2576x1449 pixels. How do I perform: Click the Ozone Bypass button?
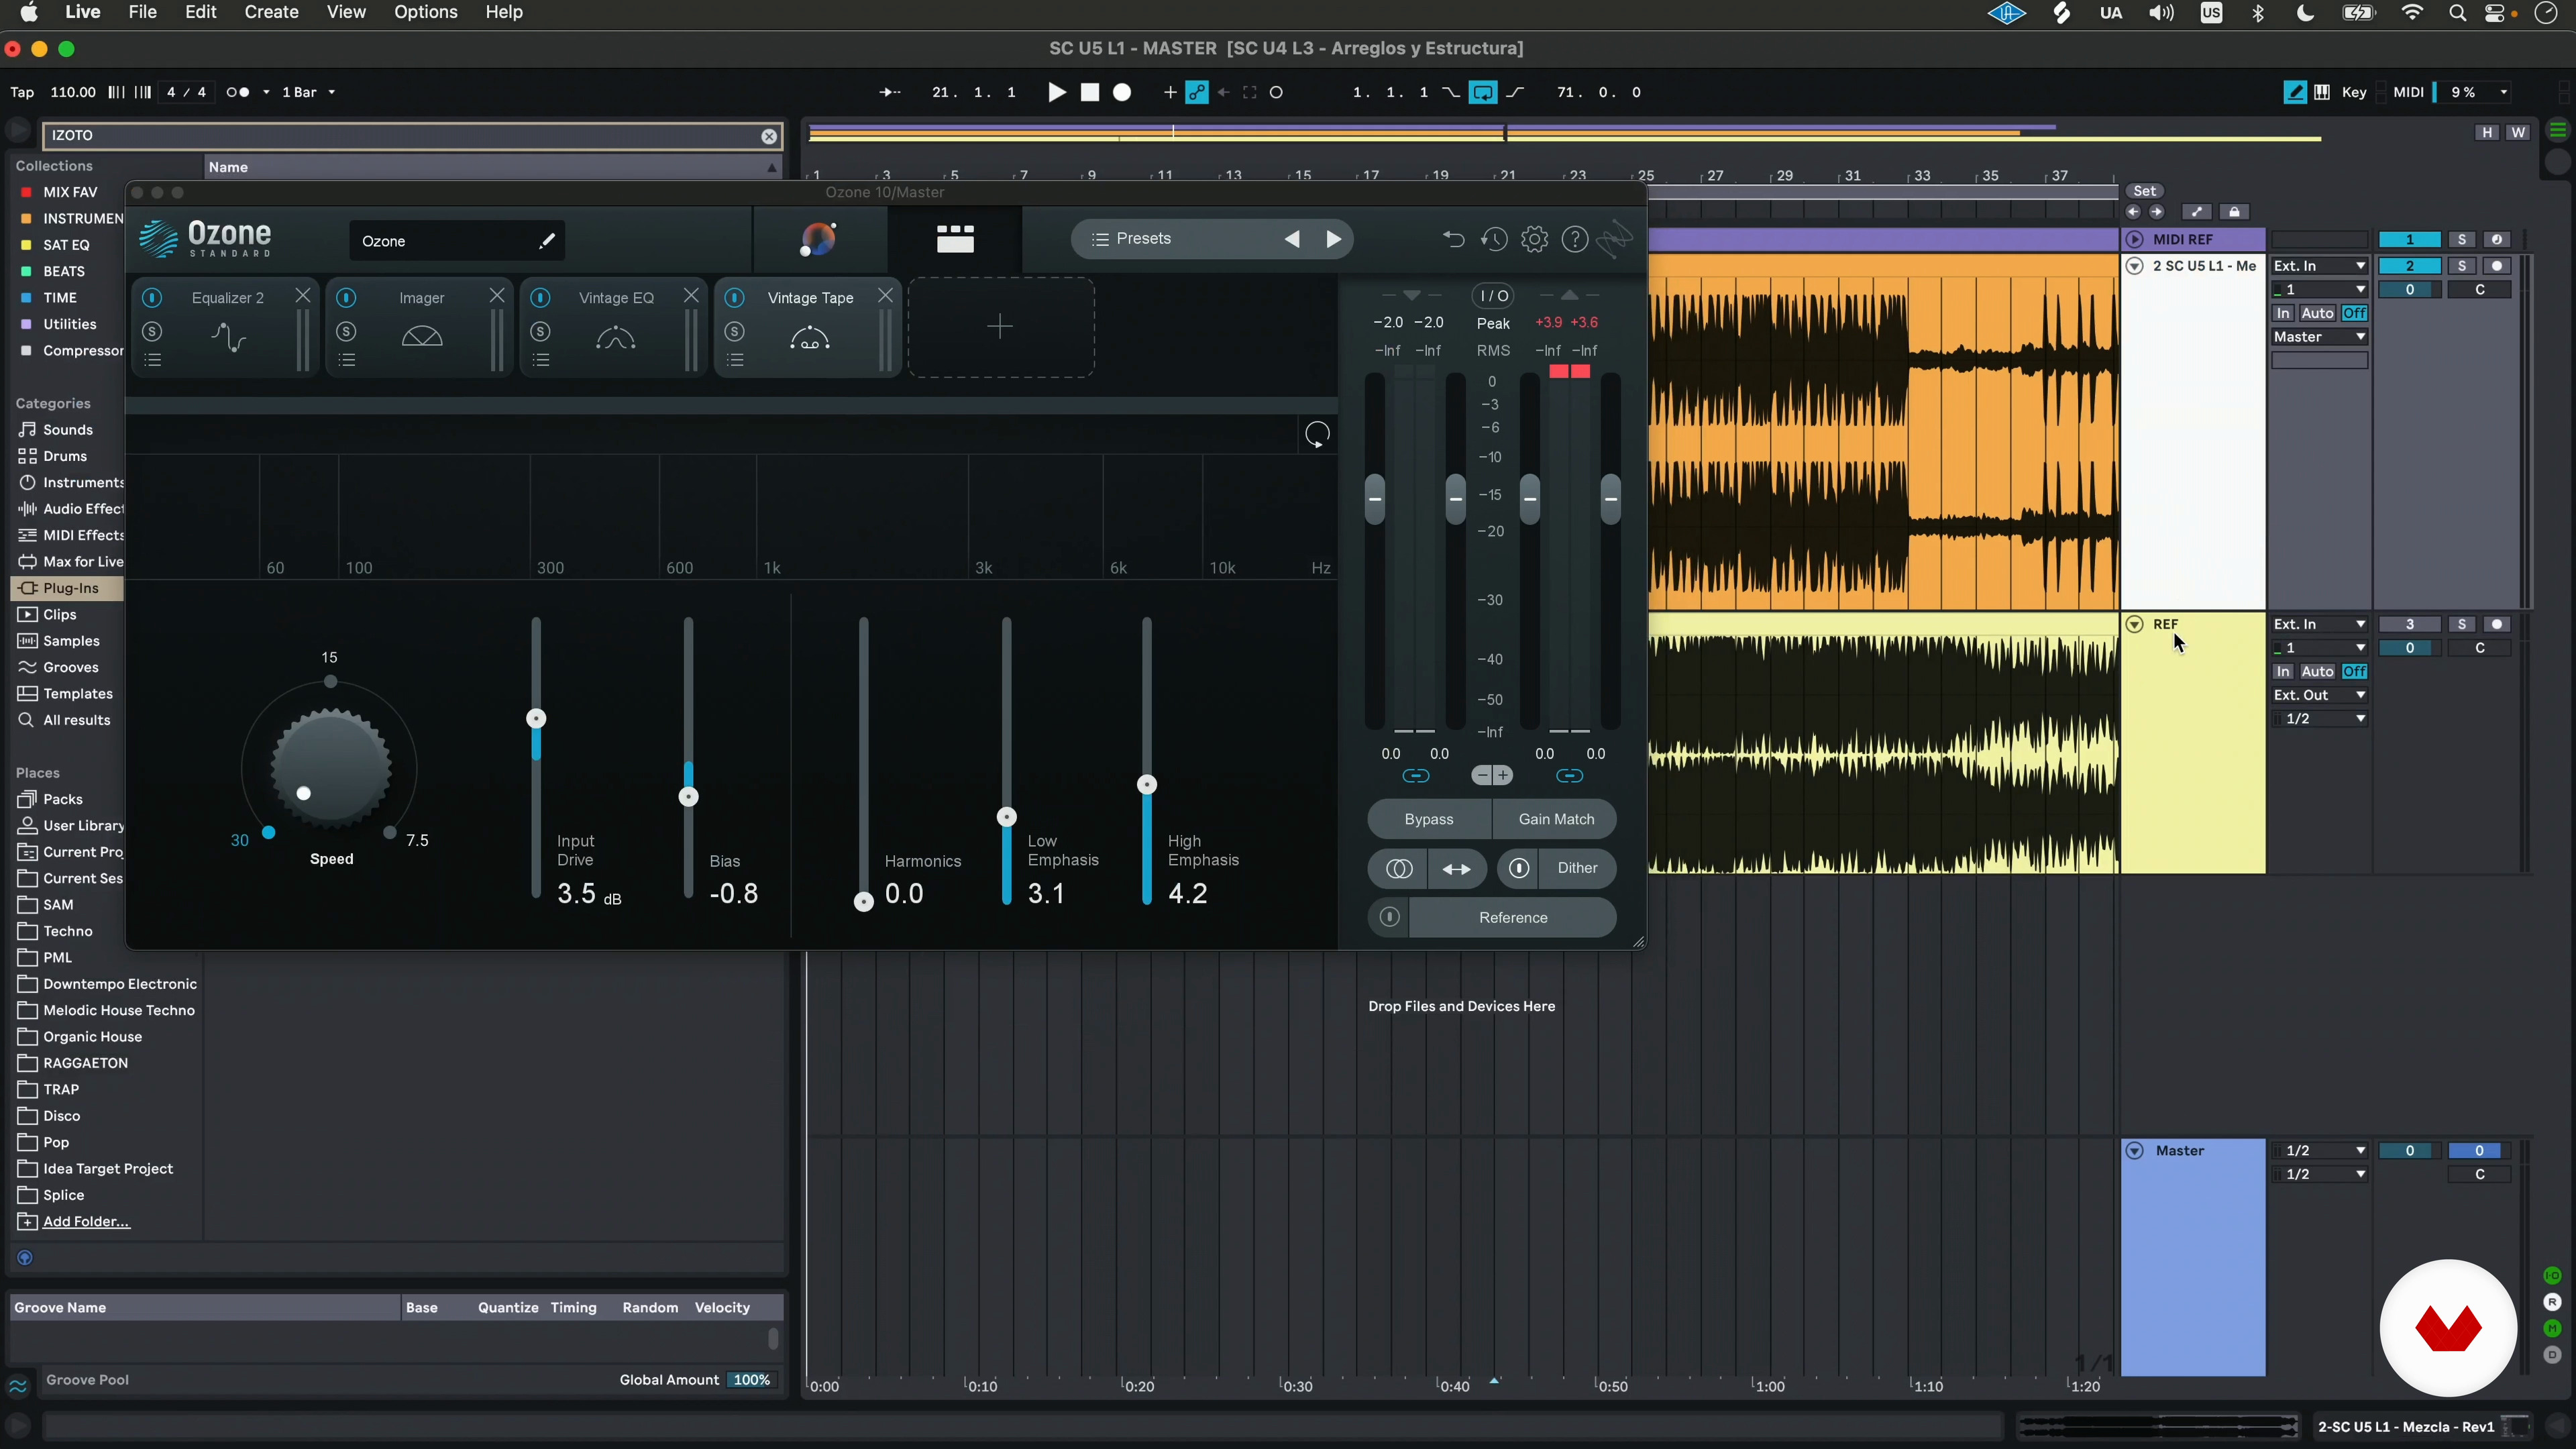coord(1429,819)
